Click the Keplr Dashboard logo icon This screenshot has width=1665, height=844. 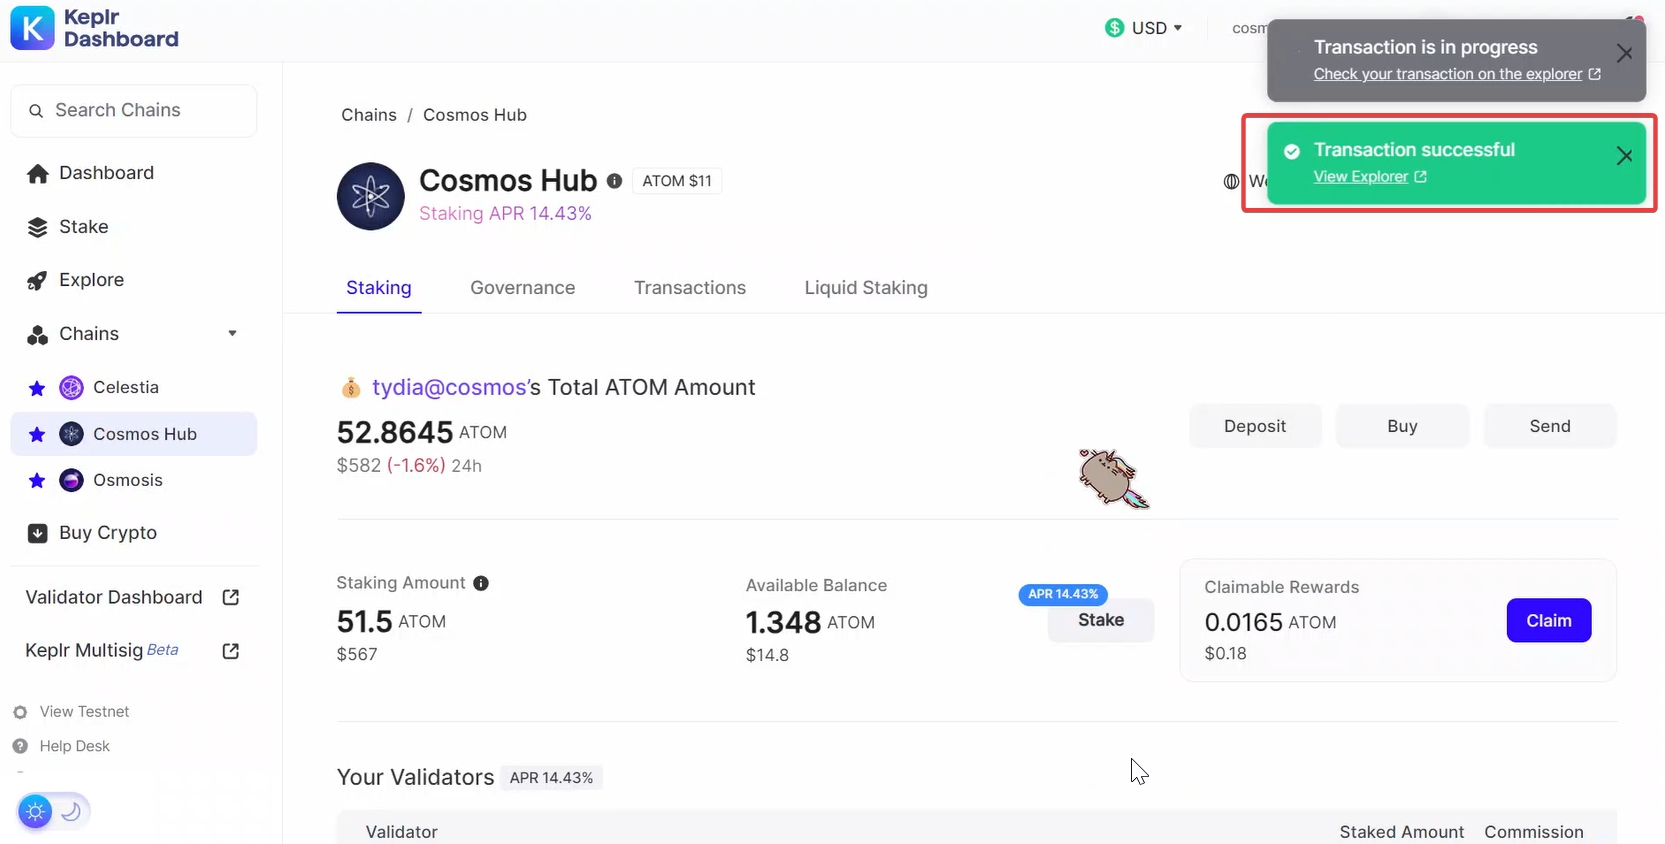[x=32, y=28]
